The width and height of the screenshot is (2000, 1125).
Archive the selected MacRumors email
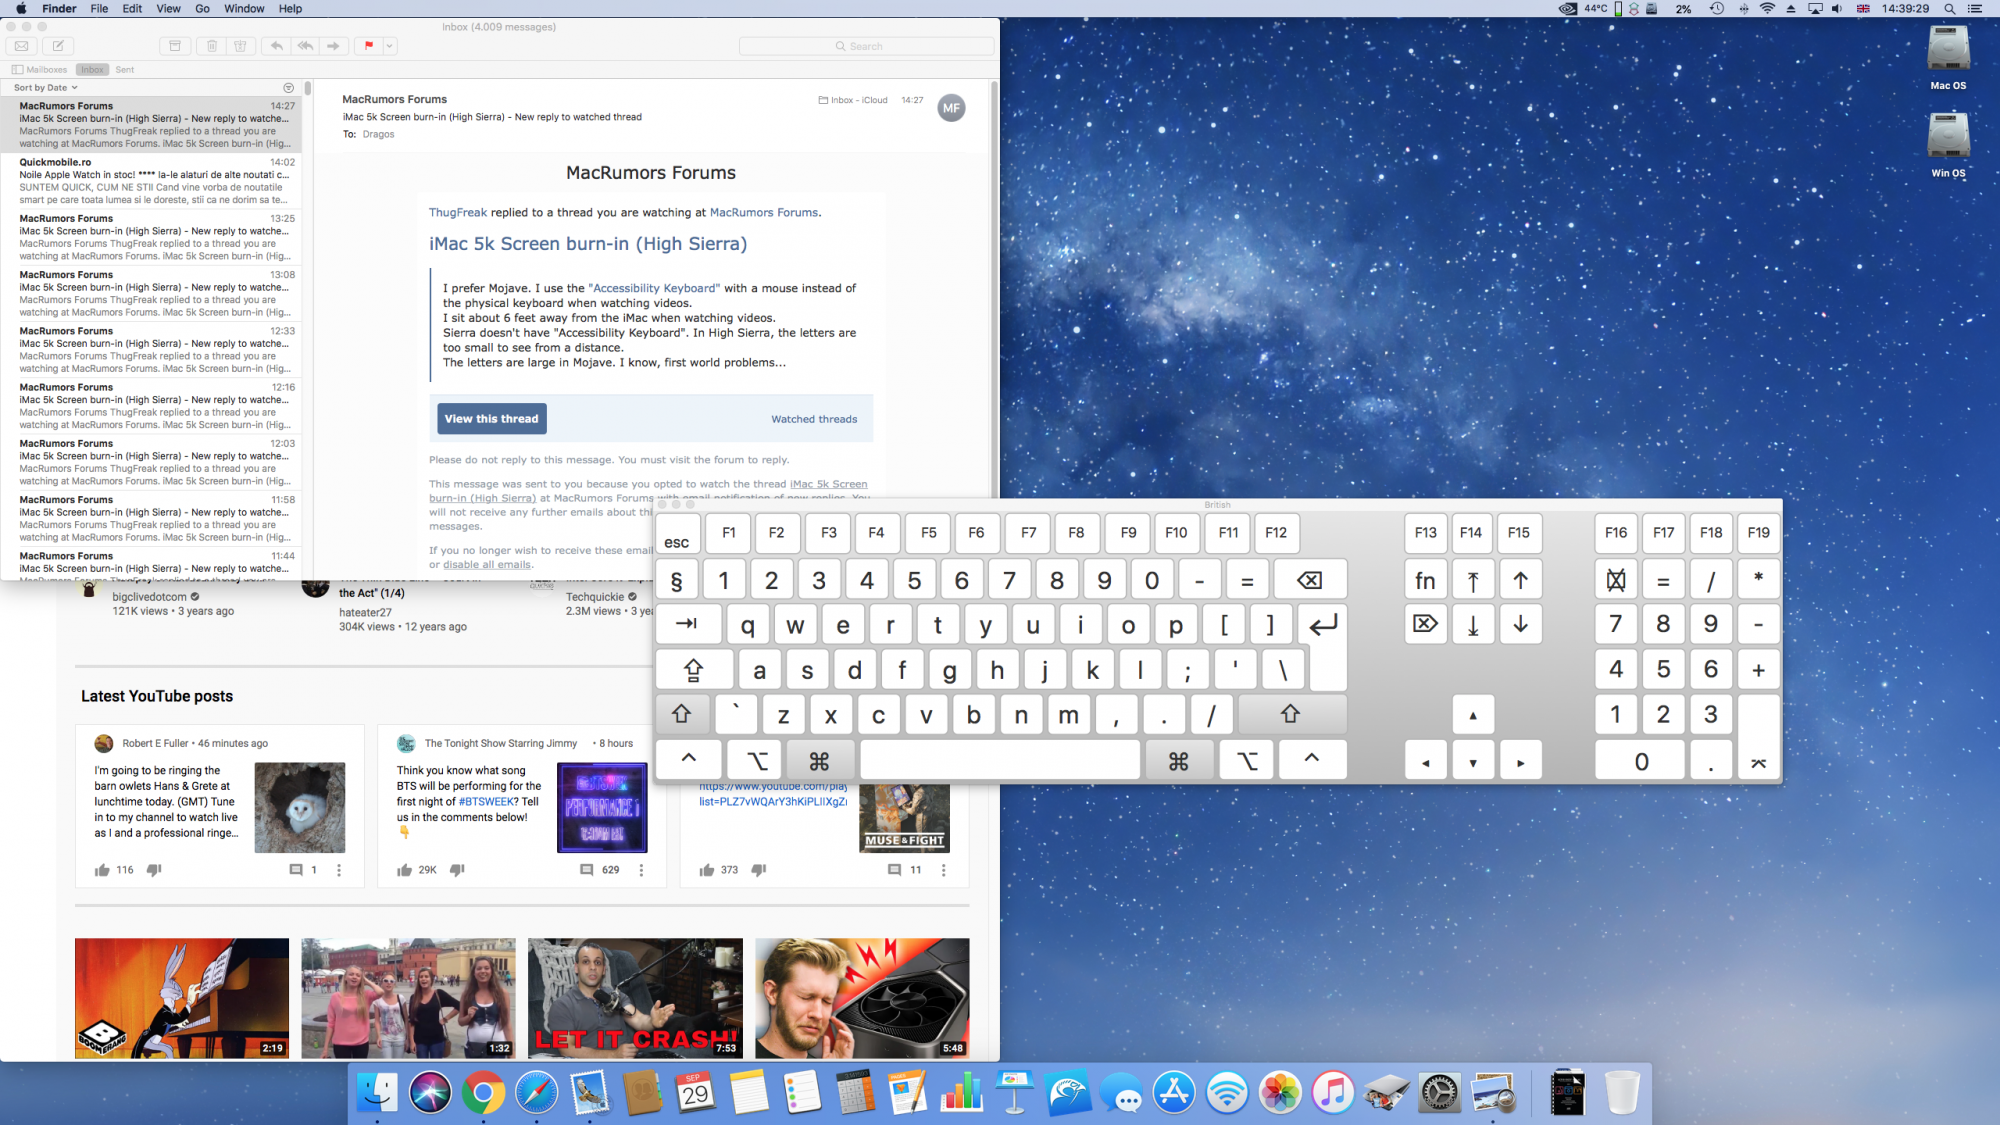click(175, 46)
